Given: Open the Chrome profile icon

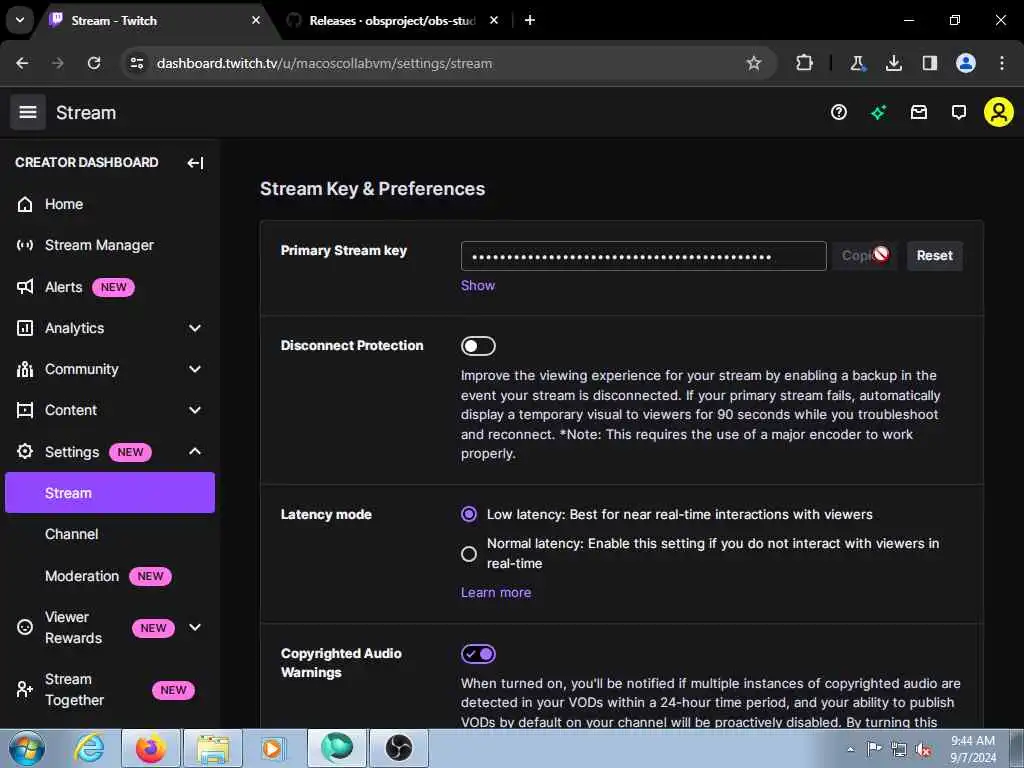Looking at the screenshot, I should pos(966,63).
